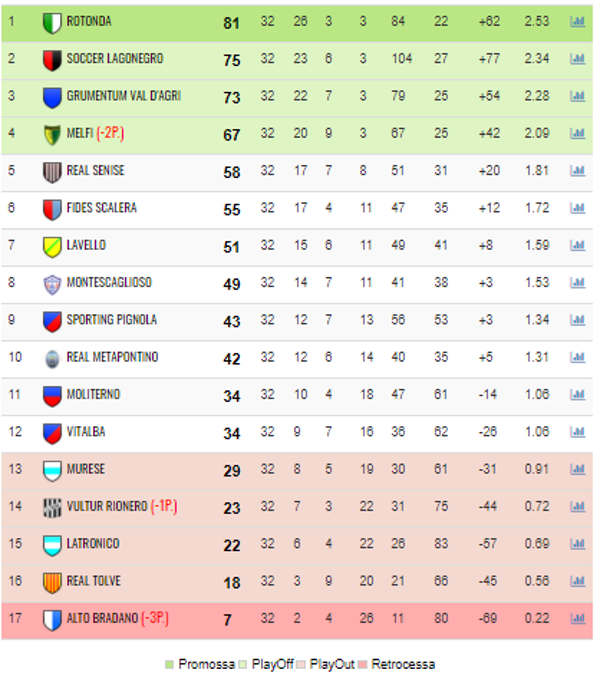The width and height of the screenshot is (600, 676).
Task: Click the Murese row points value 29
Action: 232,471
